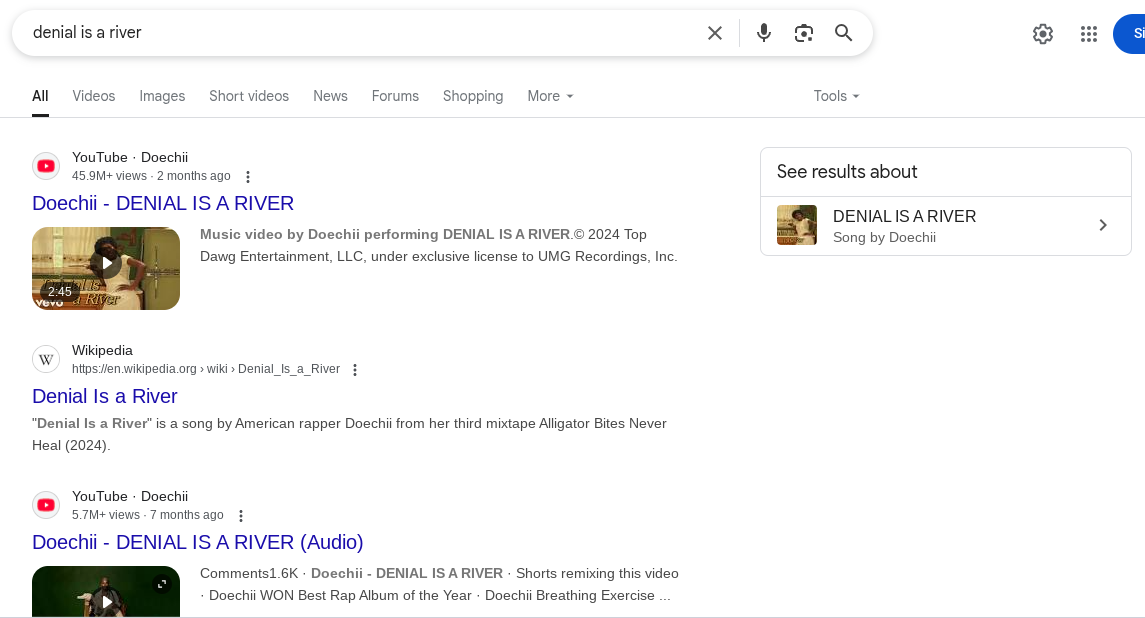Screen dimensions: 1145x618
Task: Open the Wikipedia Denial Is a River link
Action: (105, 396)
